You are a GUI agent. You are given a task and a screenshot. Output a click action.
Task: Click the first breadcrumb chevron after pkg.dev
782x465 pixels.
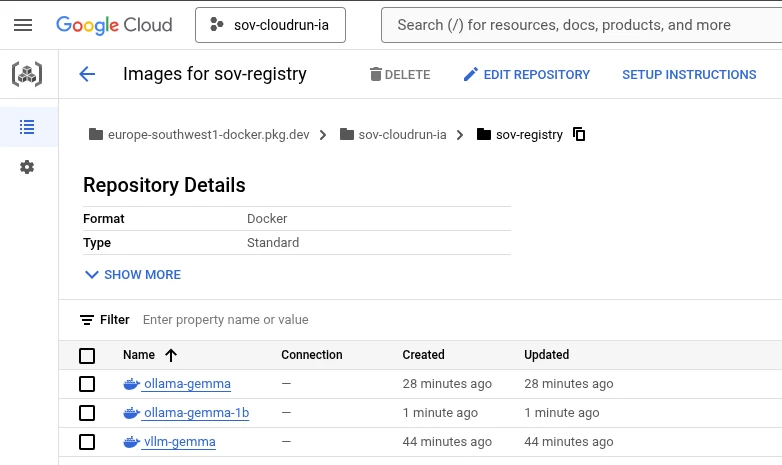pyautogui.click(x=323, y=135)
